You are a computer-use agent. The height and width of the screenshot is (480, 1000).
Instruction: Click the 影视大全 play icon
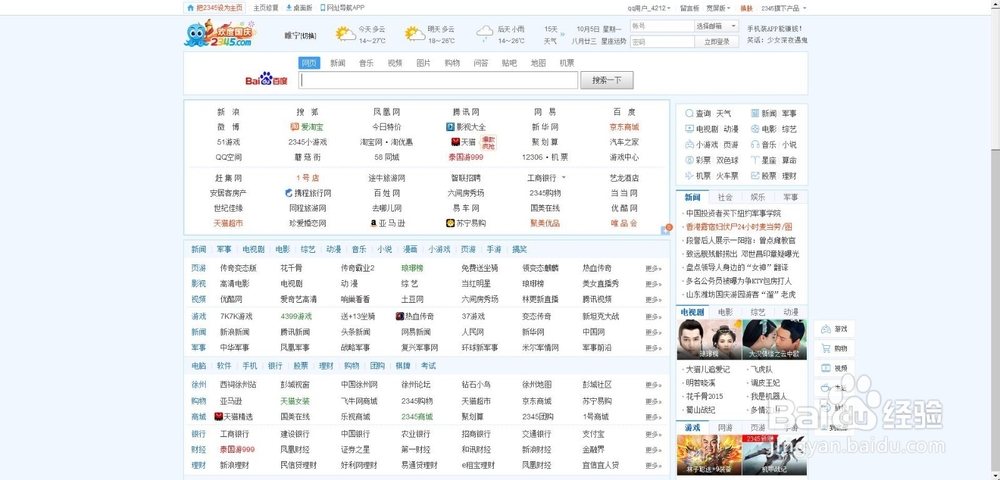coord(450,127)
